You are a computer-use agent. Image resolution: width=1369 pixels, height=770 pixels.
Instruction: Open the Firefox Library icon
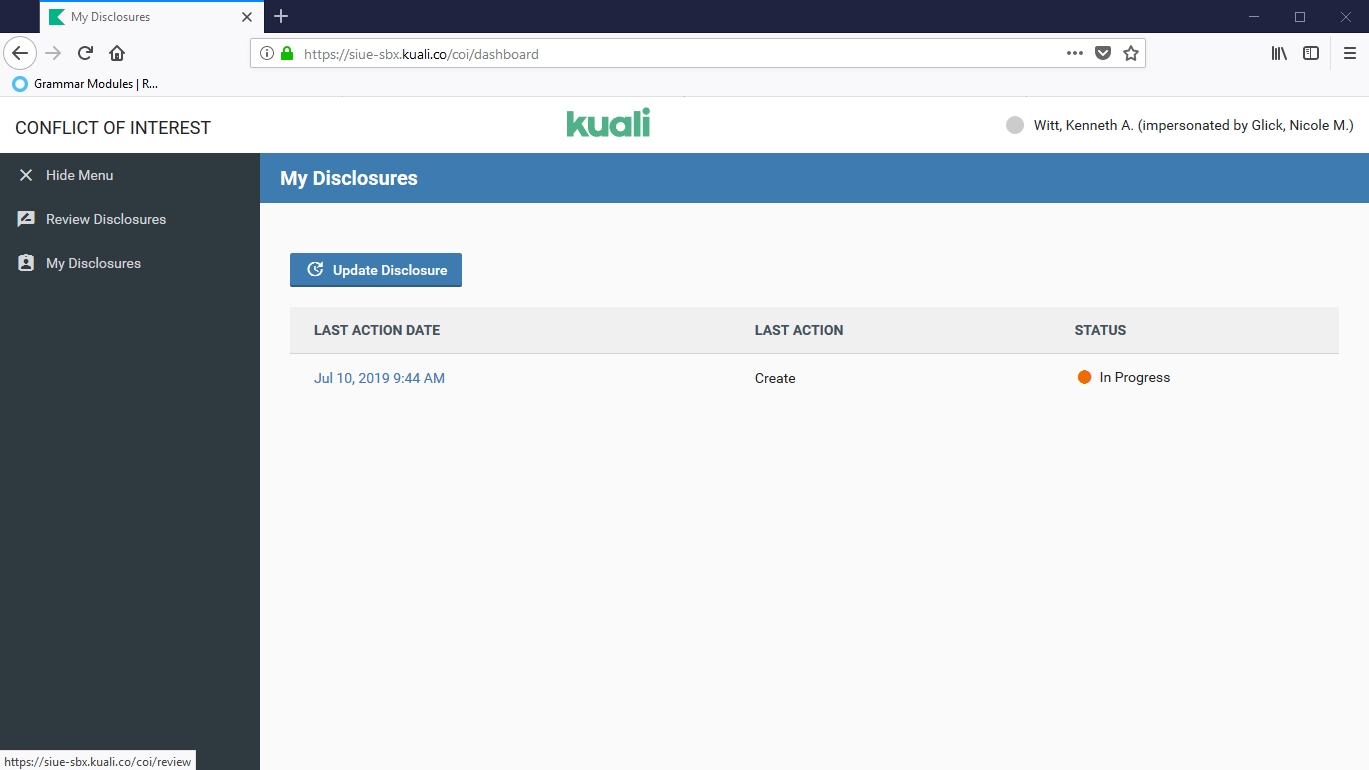(x=1279, y=54)
